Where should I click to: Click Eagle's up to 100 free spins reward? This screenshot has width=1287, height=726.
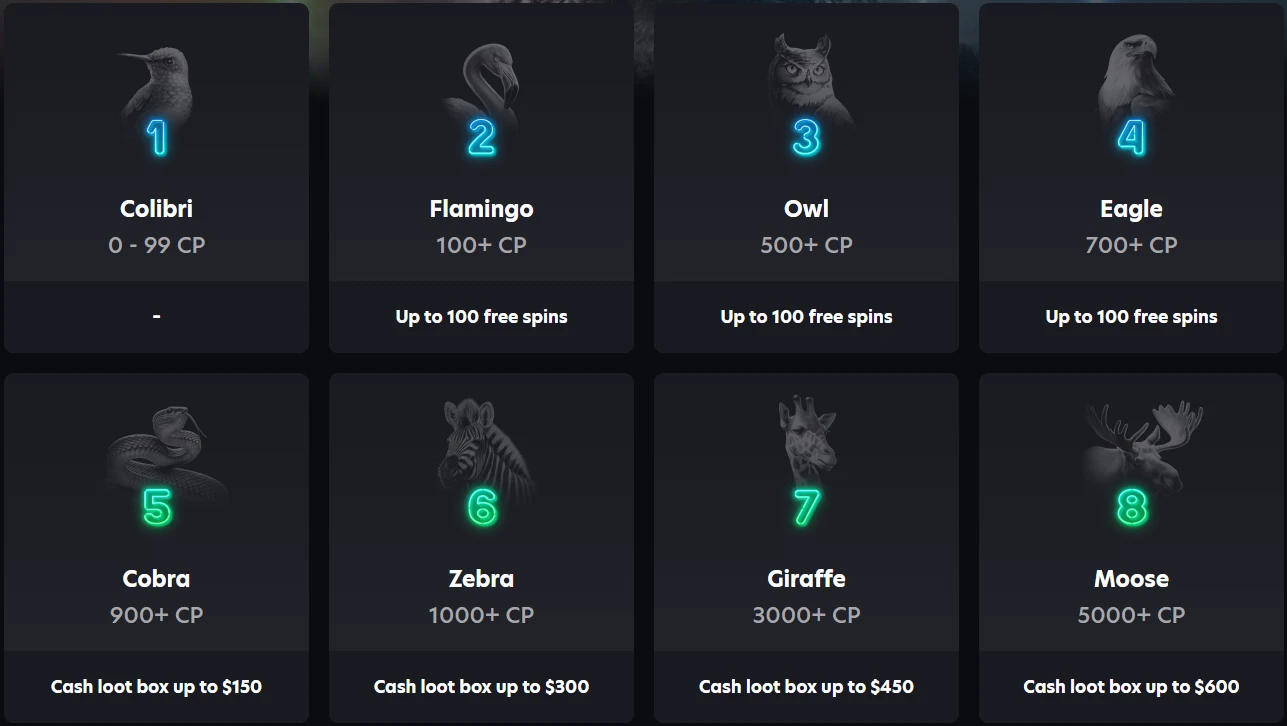(1131, 317)
